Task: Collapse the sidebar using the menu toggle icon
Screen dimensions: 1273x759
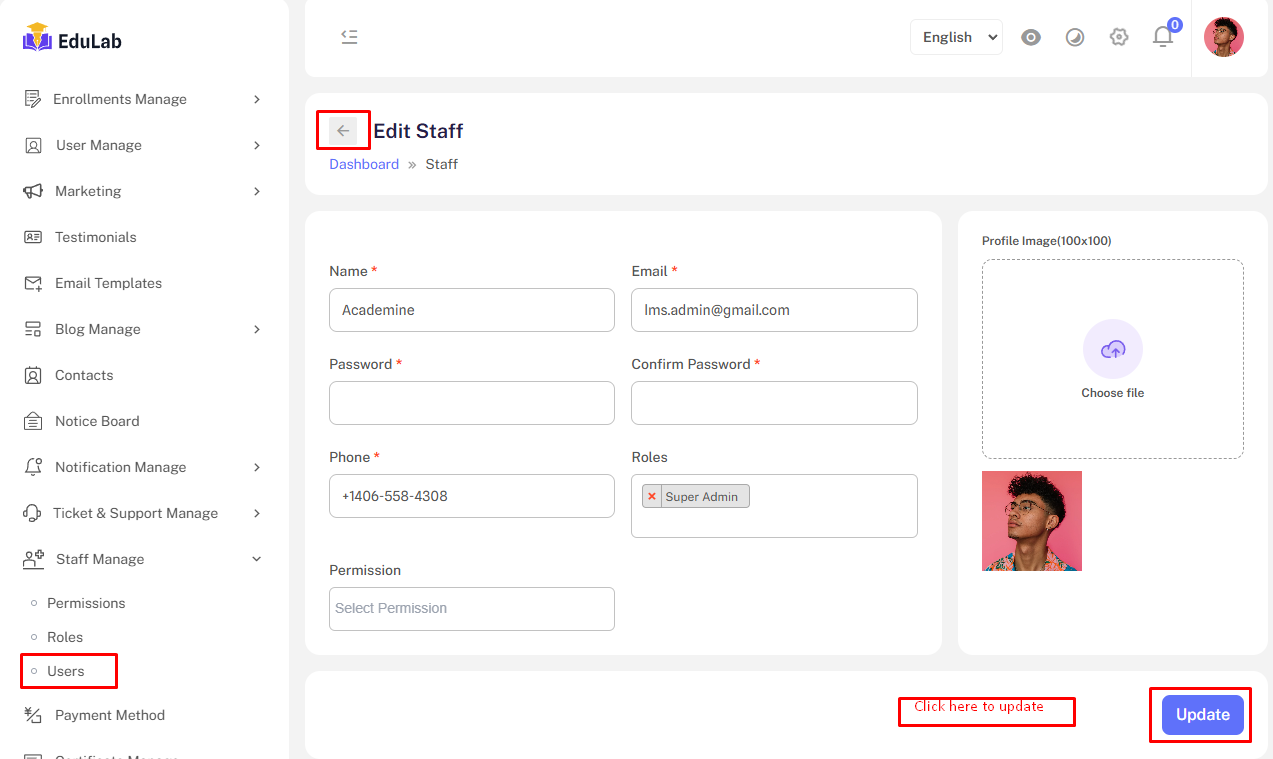Action: 349,37
